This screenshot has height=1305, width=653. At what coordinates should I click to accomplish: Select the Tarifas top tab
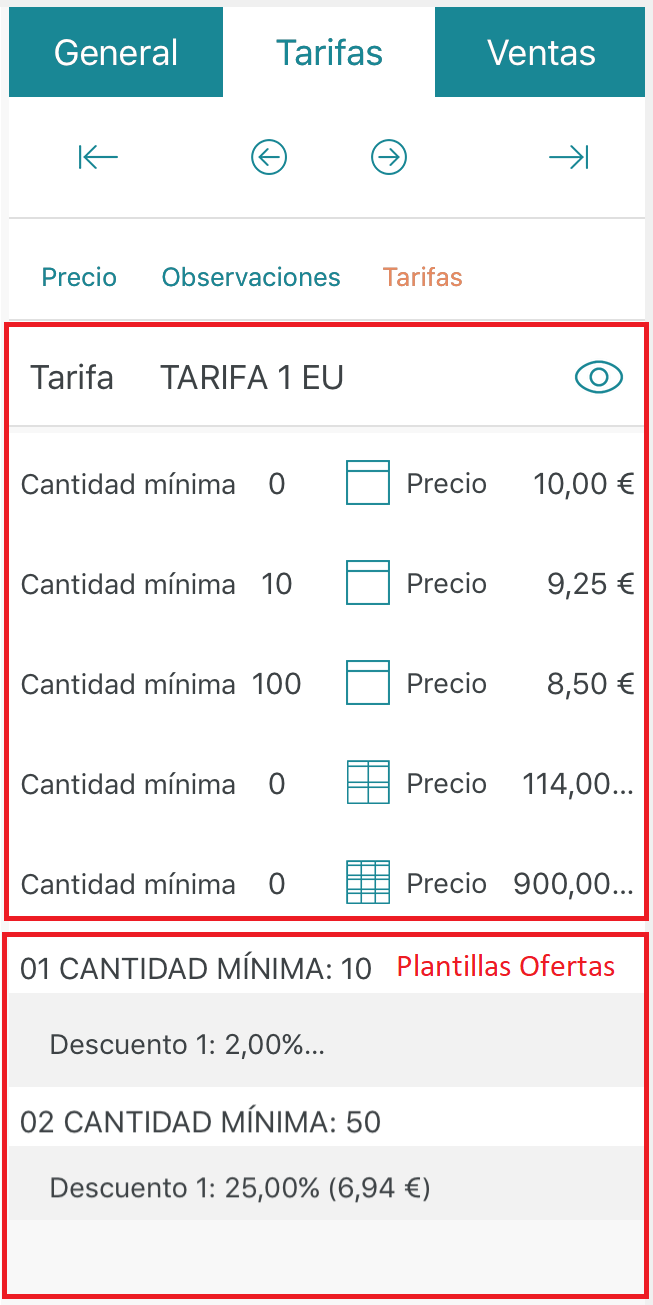(x=329, y=52)
